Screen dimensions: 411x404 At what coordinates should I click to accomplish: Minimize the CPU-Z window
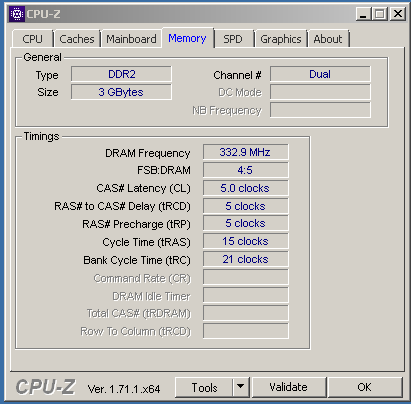[x=363, y=14]
